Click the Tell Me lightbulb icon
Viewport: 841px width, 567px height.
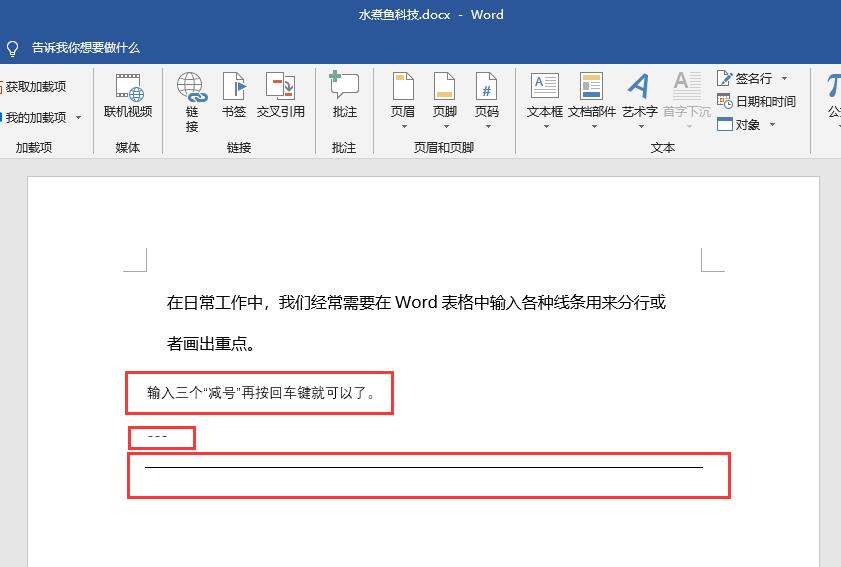(12, 49)
